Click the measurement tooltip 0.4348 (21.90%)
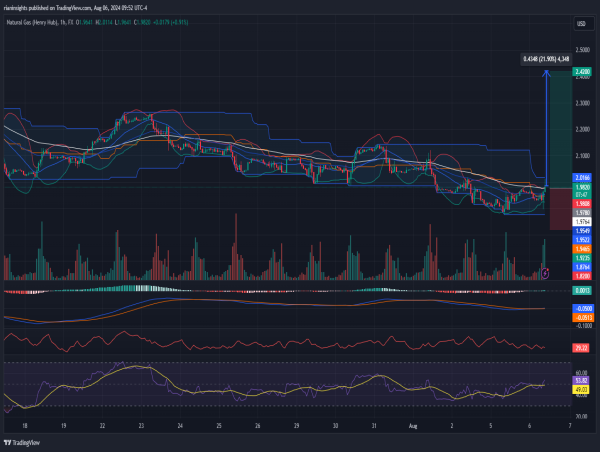Viewport: 600px width, 452px height. (x=546, y=59)
